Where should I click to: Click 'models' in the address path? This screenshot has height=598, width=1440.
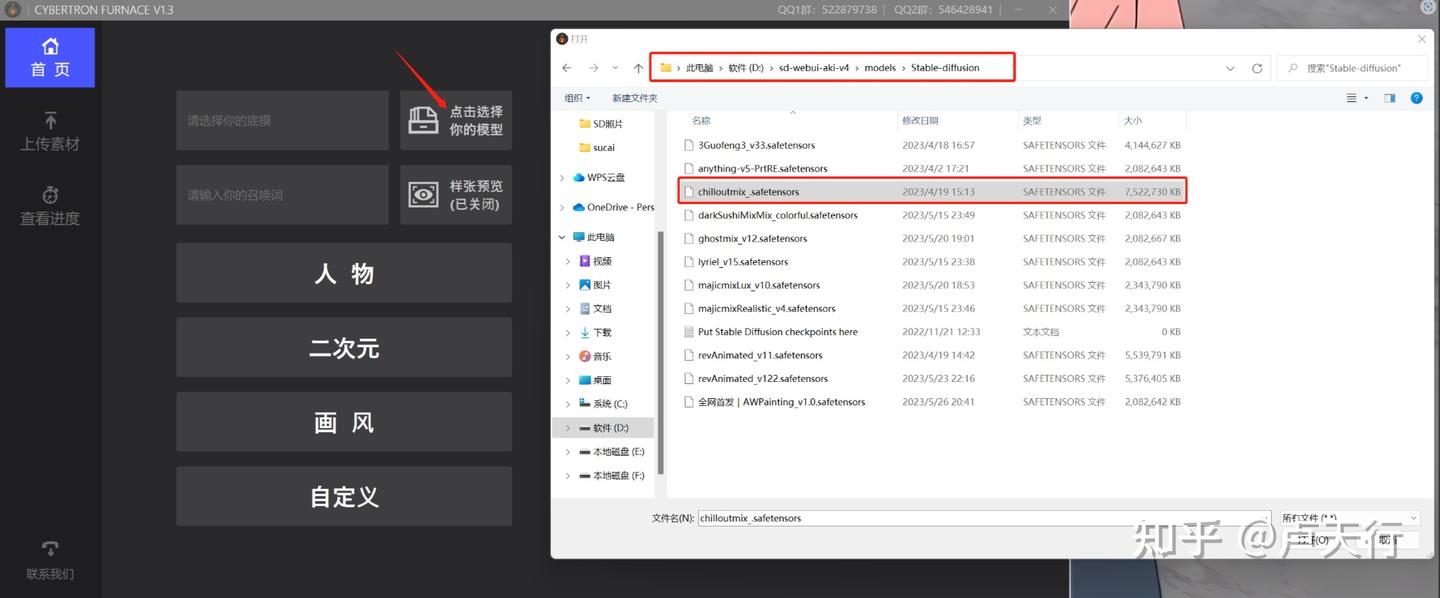(880, 68)
